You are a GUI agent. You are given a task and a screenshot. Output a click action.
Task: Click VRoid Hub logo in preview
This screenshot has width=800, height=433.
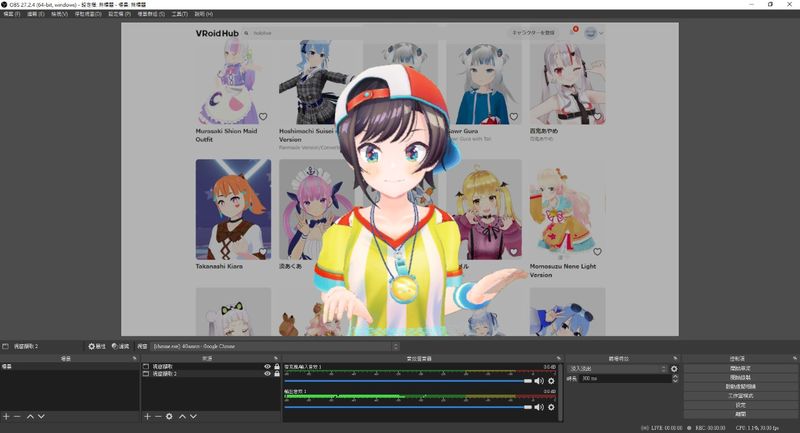(217, 33)
